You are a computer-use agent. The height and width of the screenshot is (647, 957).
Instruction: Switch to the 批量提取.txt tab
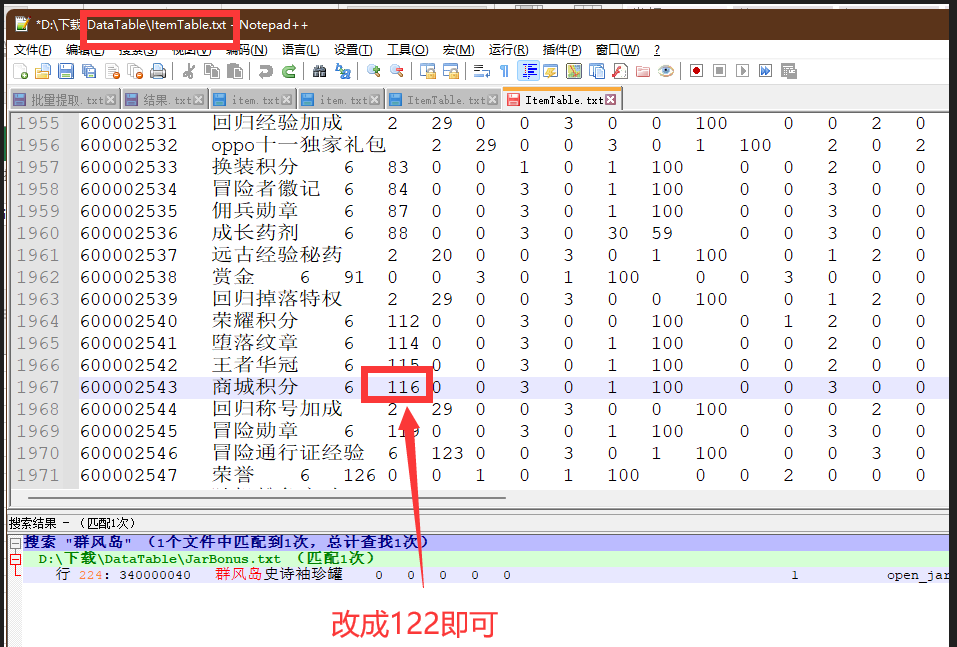64,100
